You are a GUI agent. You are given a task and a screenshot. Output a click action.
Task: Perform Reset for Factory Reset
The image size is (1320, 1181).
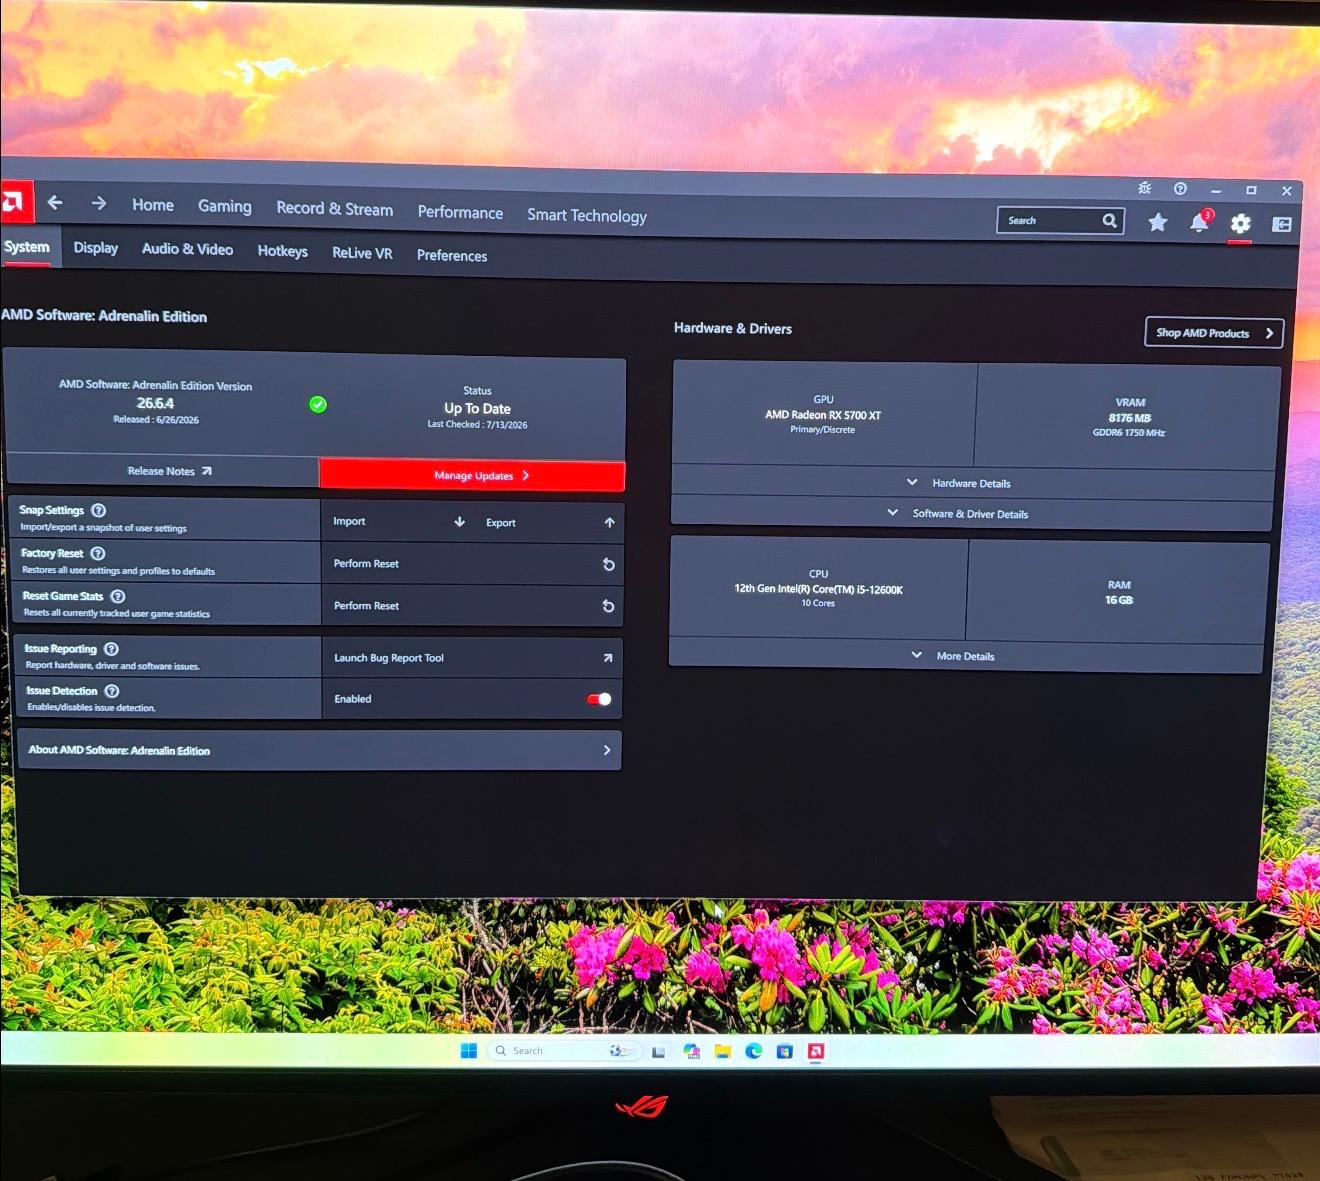click(x=472, y=564)
